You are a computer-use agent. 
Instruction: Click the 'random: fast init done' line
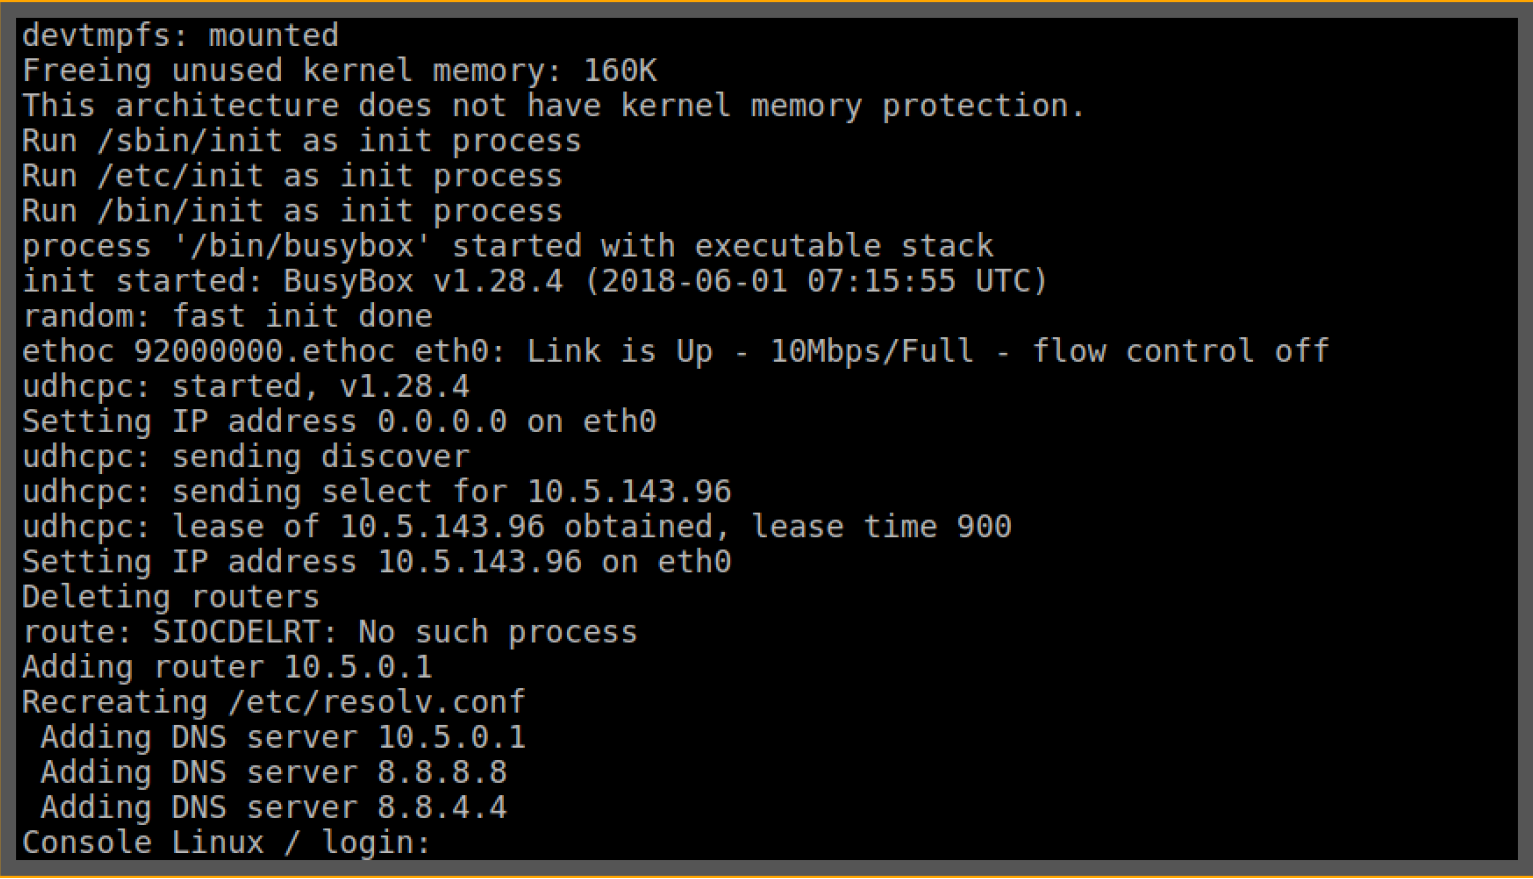[x=227, y=316]
